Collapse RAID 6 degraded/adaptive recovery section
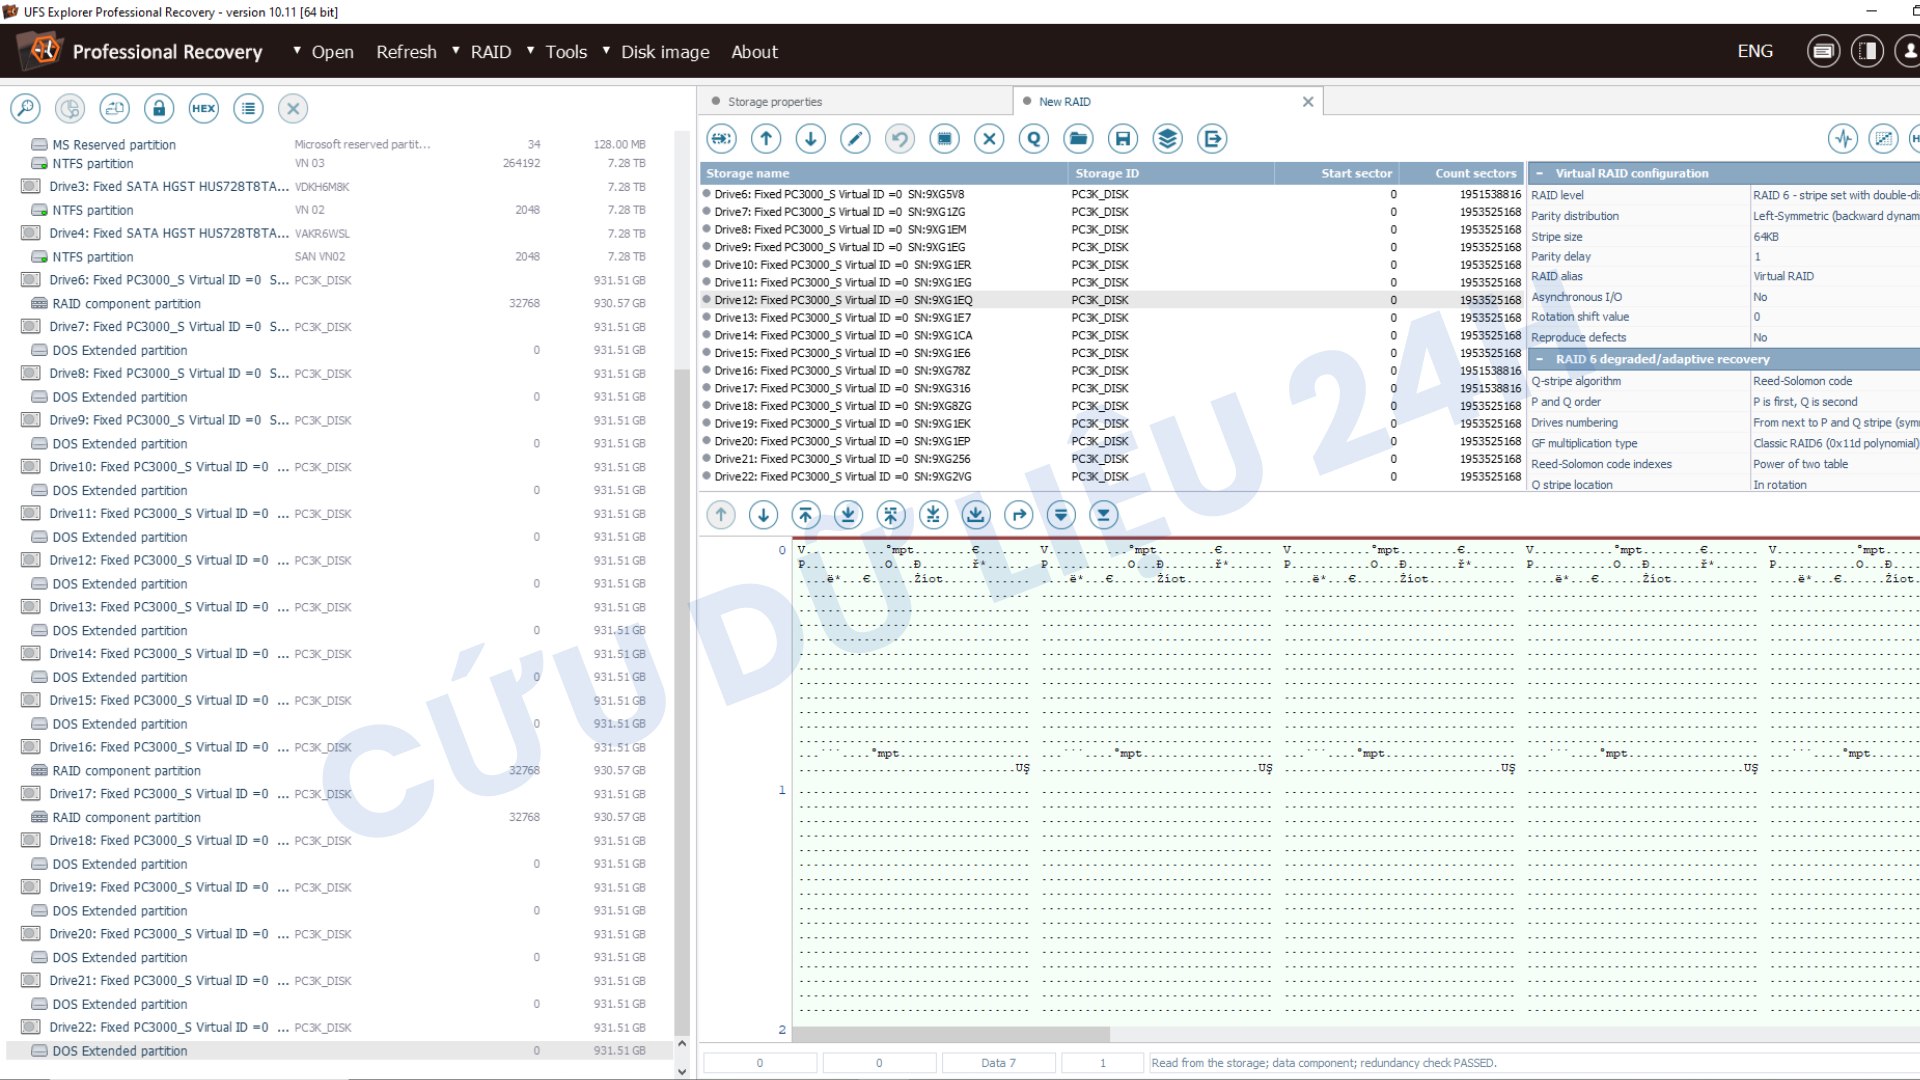 click(x=1540, y=360)
